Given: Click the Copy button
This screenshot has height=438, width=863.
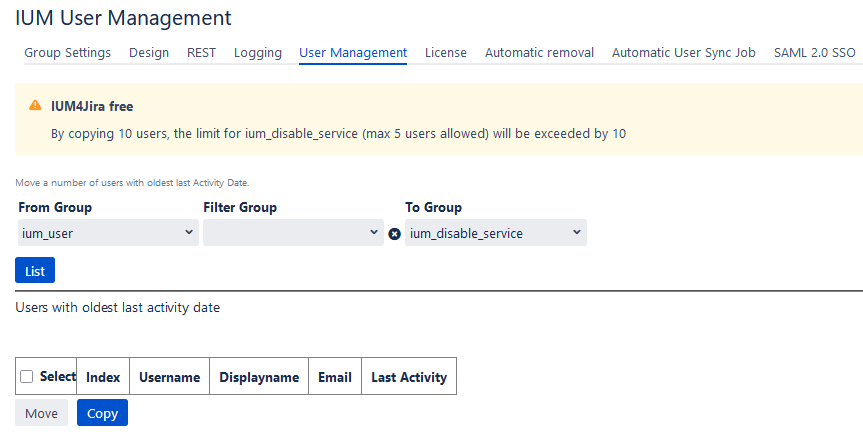Looking at the screenshot, I should pos(102,413).
